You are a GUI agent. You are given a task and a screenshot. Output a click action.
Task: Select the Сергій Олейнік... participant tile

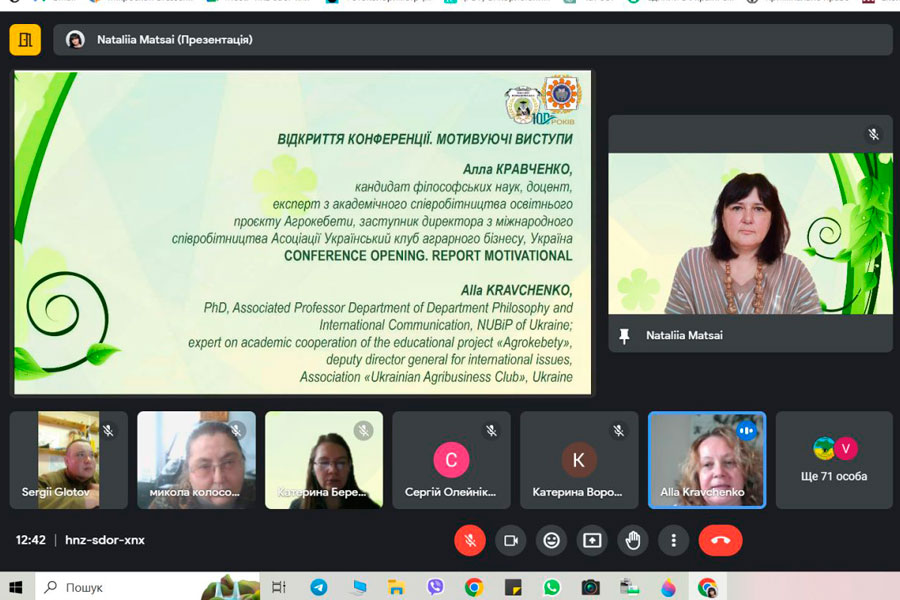(x=451, y=460)
